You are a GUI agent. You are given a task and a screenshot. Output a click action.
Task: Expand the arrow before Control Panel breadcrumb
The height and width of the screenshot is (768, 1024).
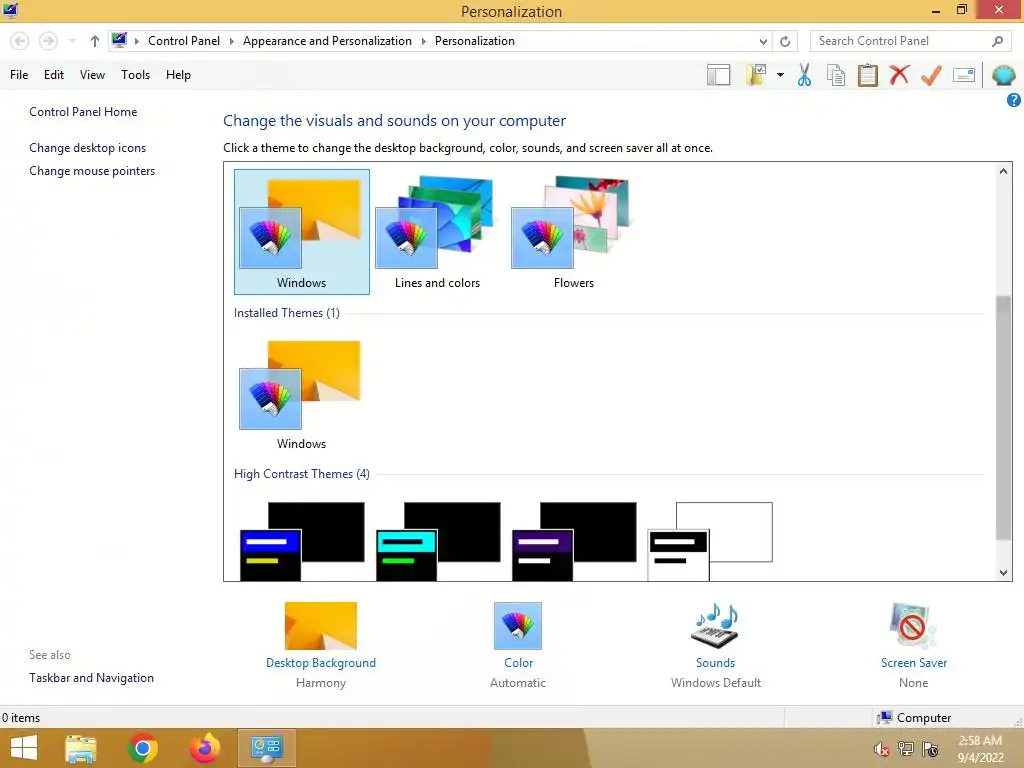coord(136,41)
